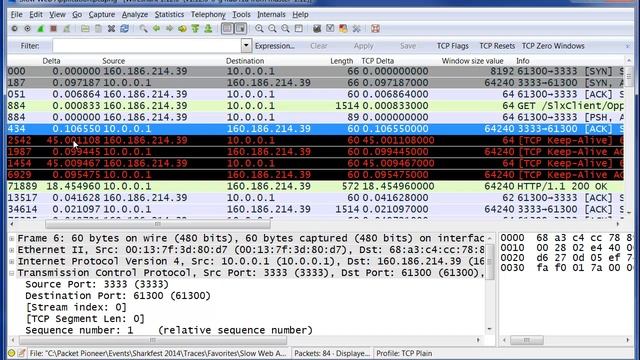Click 'Profile: TCP Plain' in status bar
This screenshot has width=640, height=360.
tap(404, 353)
